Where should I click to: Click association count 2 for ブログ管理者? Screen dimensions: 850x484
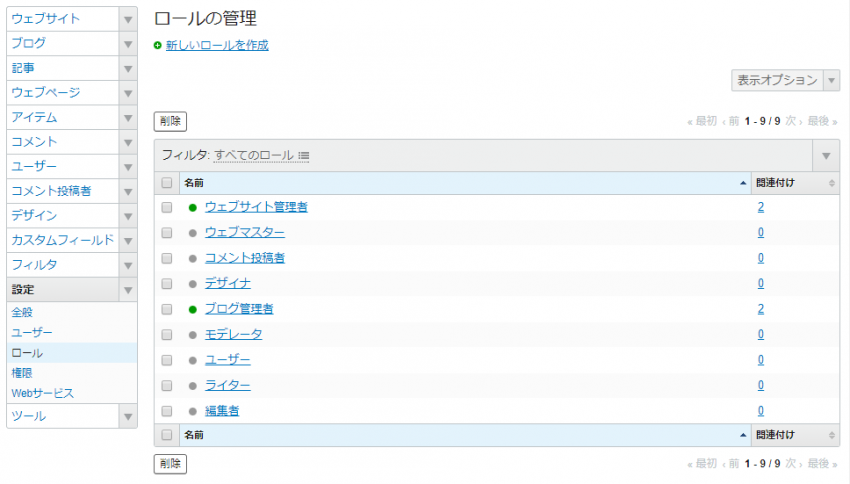click(x=761, y=309)
